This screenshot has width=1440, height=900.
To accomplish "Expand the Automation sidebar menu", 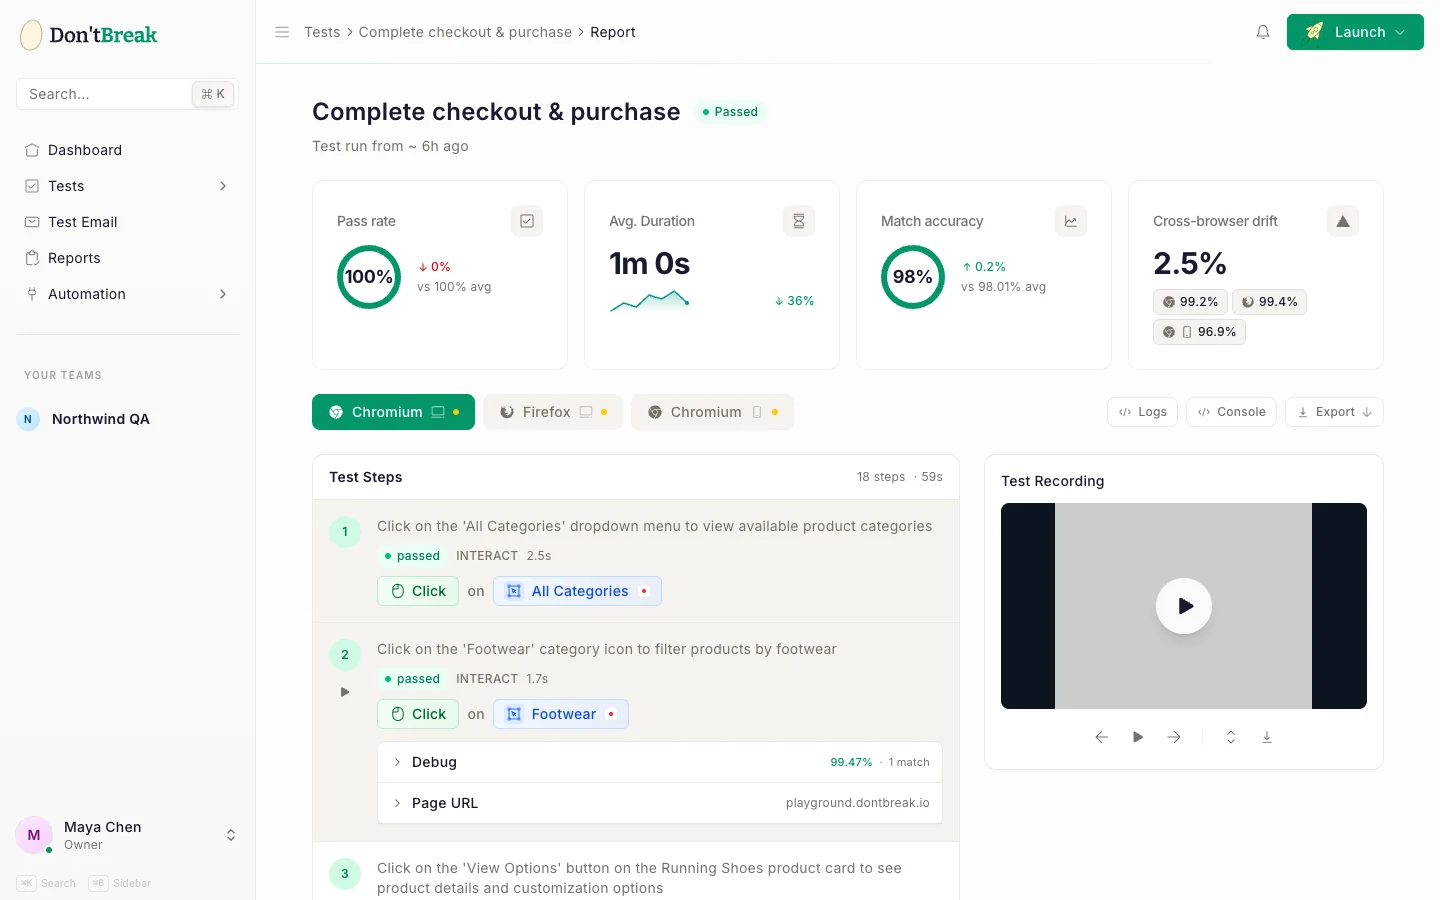I will point(127,294).
